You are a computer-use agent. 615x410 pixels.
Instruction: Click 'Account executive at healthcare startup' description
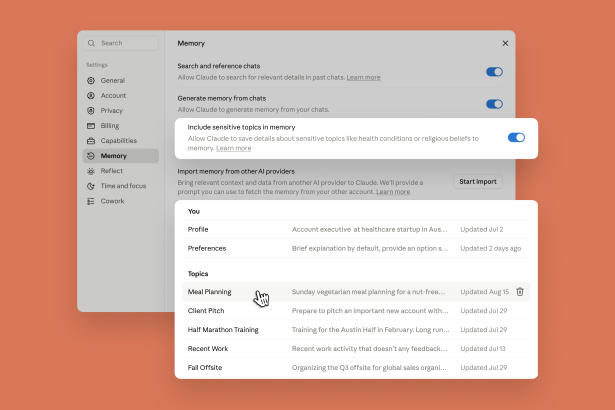click(369, 229)
